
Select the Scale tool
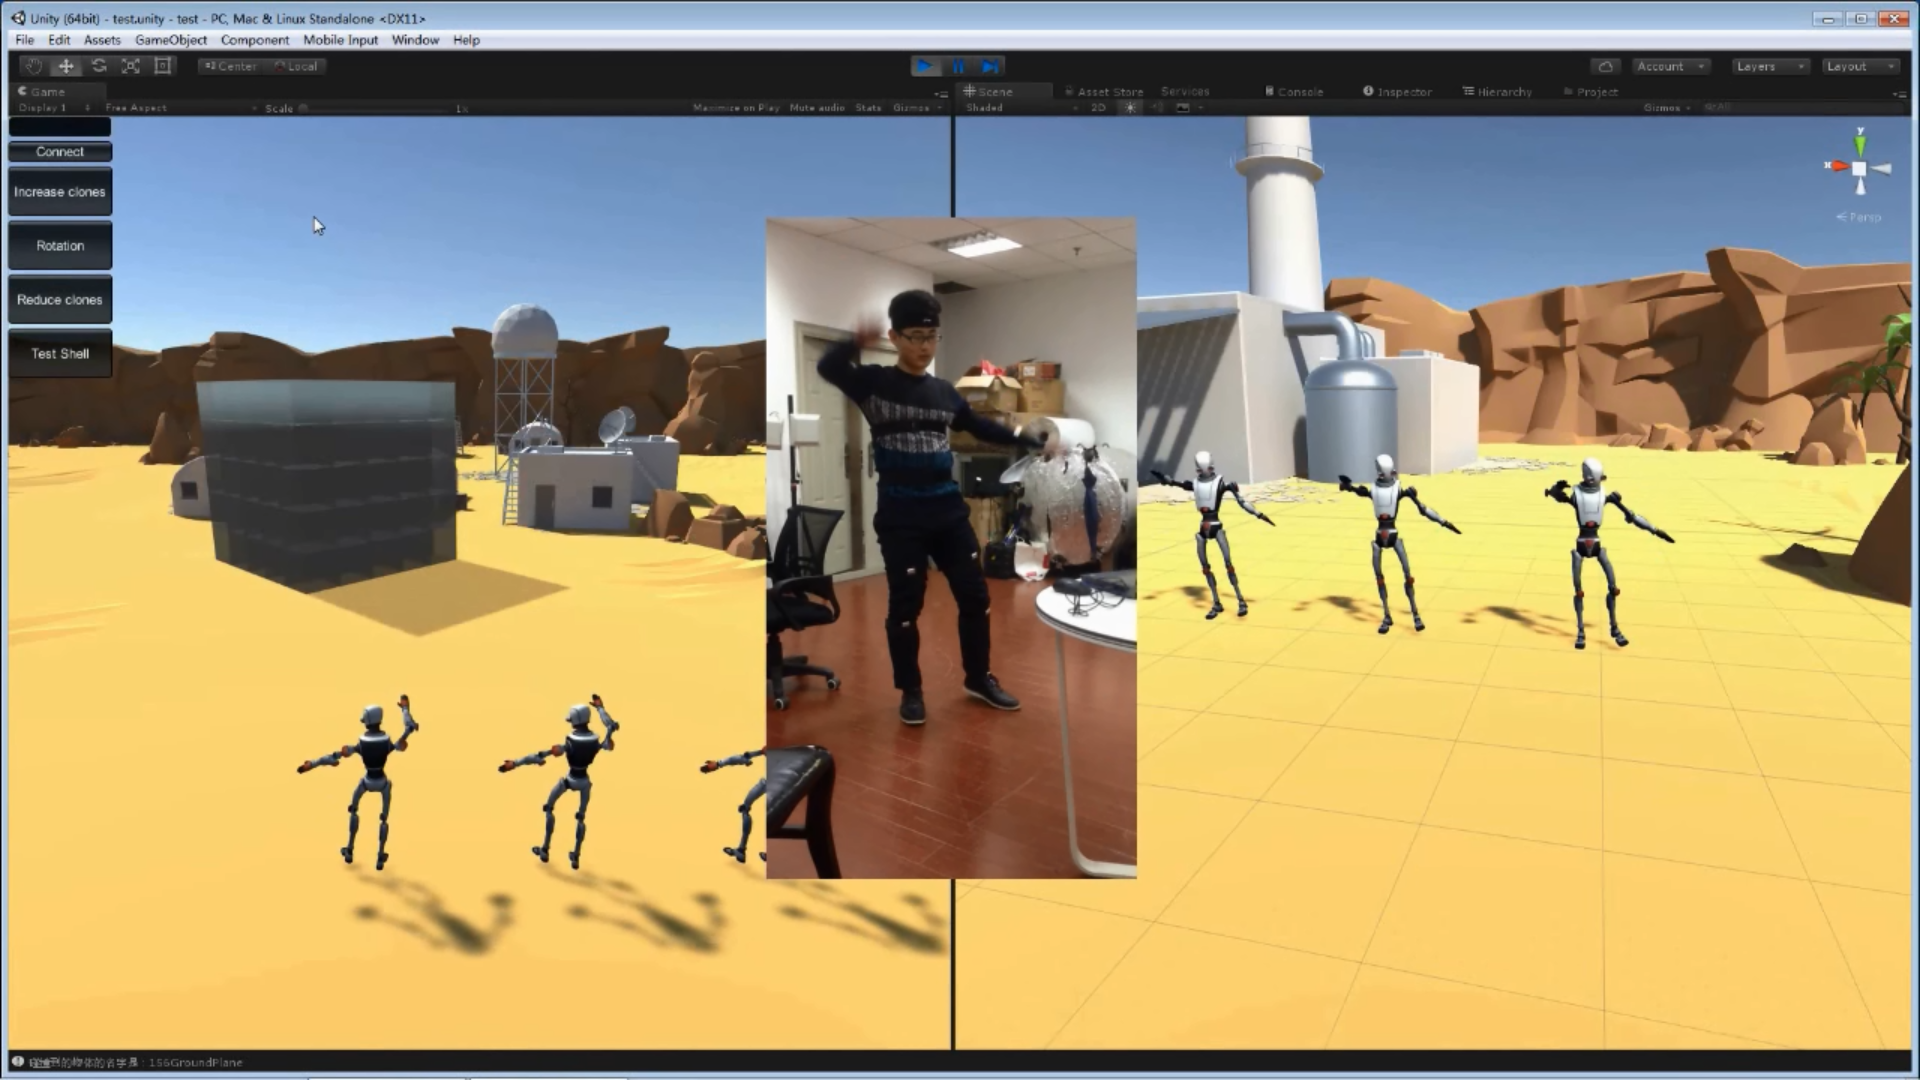coord(131,66)
